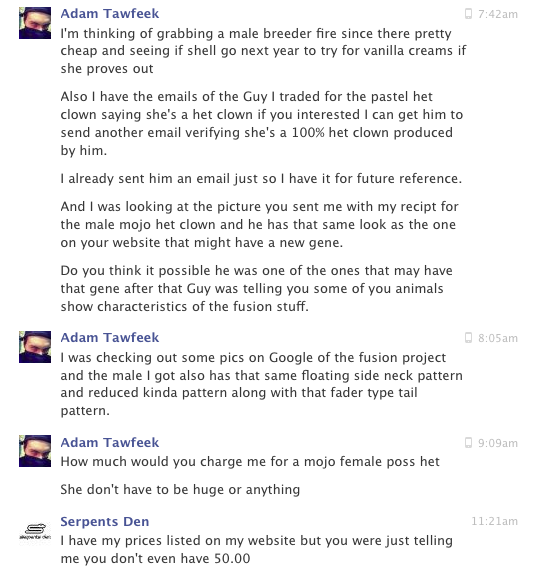This screenshot has width=538, height=575.
Task: Visit the Serpents Den profile link
Action: [105, 521]
